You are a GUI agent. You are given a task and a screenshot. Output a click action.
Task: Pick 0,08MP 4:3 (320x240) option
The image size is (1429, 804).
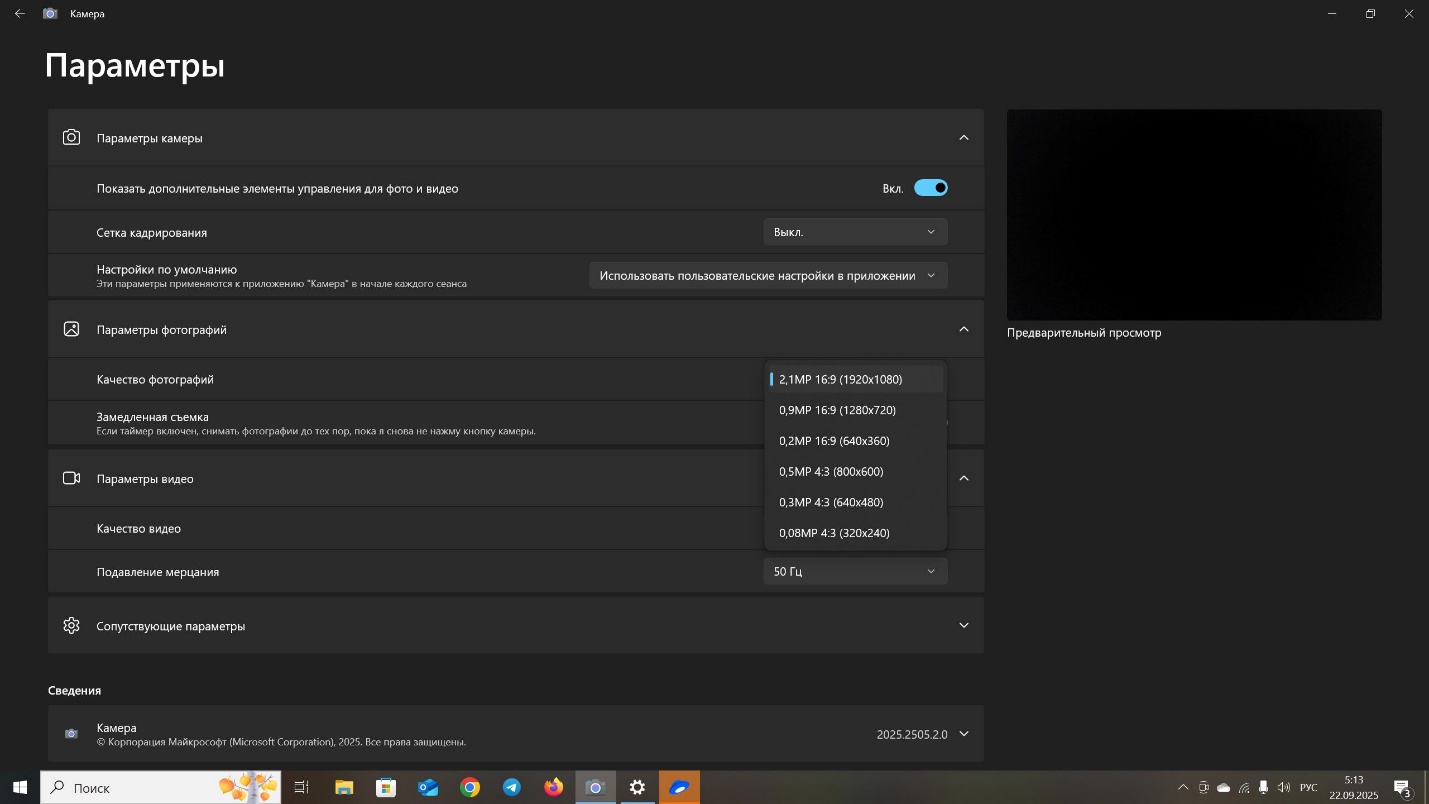(855, 533)
